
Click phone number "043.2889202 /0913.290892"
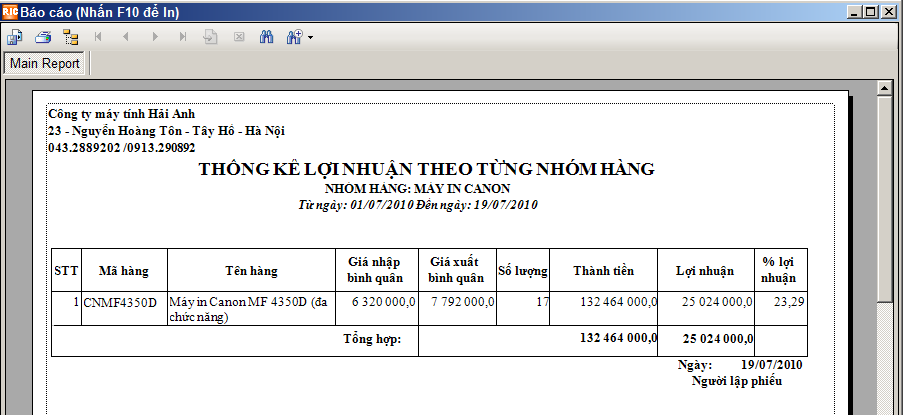pyautogui.click(x=122, y=148)
